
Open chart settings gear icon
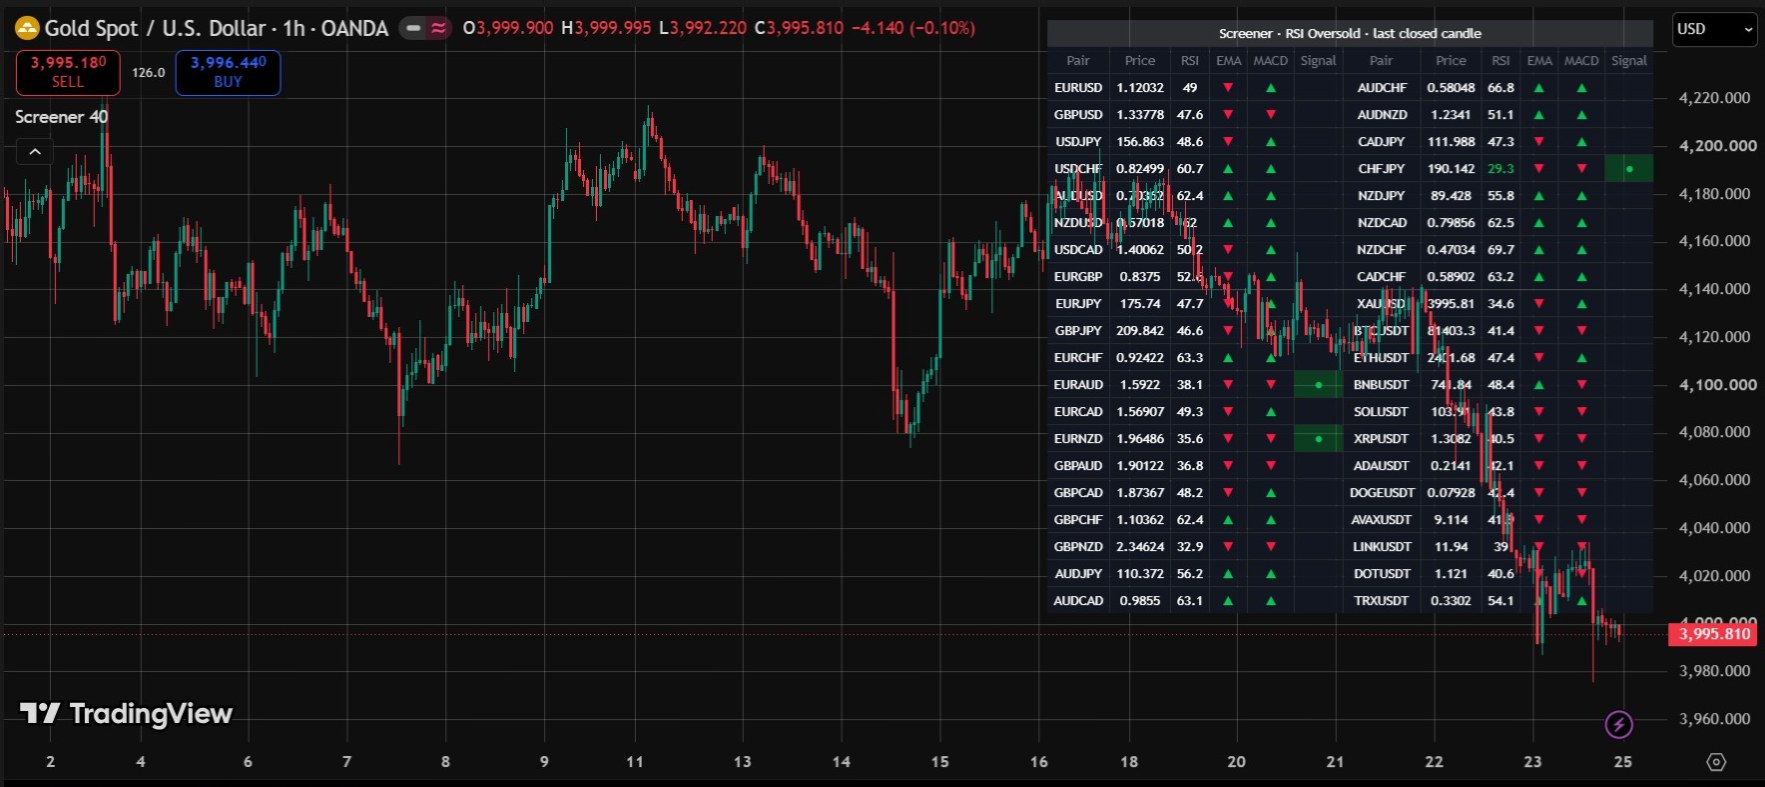click(1716, 762)
